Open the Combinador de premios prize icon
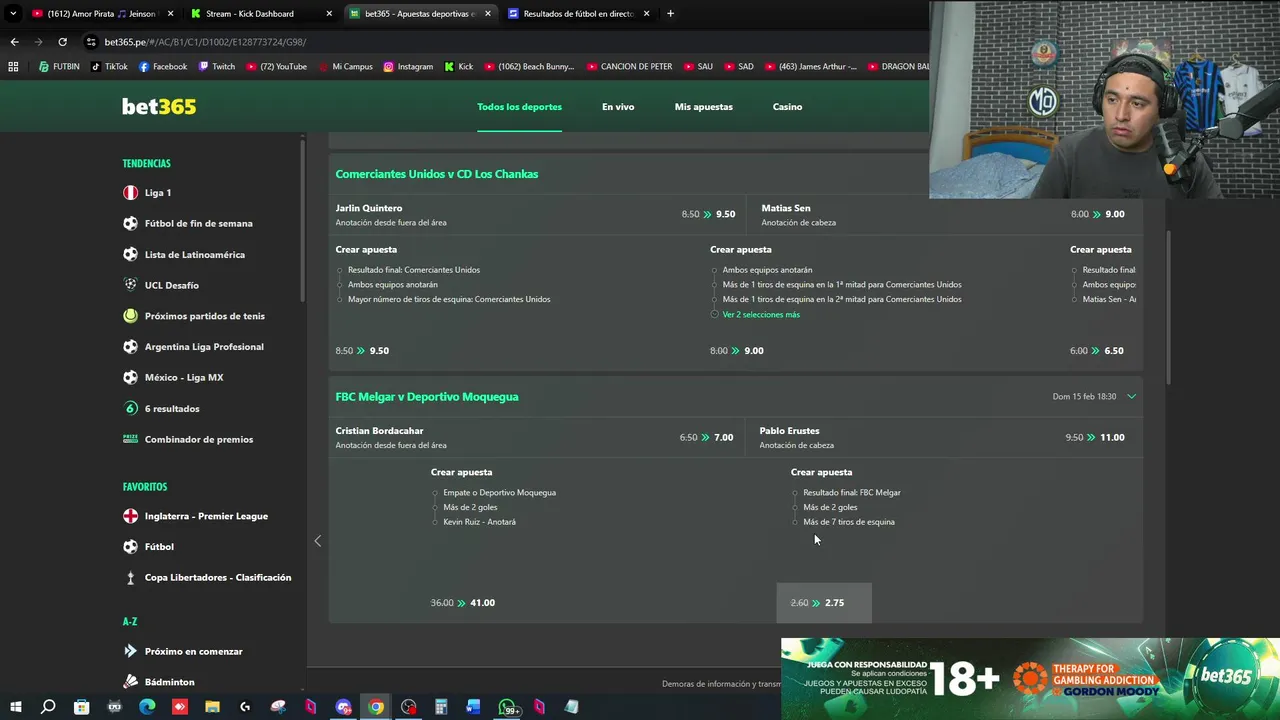The width and height of the screenshot is (1280, 720). click(130, 439)
